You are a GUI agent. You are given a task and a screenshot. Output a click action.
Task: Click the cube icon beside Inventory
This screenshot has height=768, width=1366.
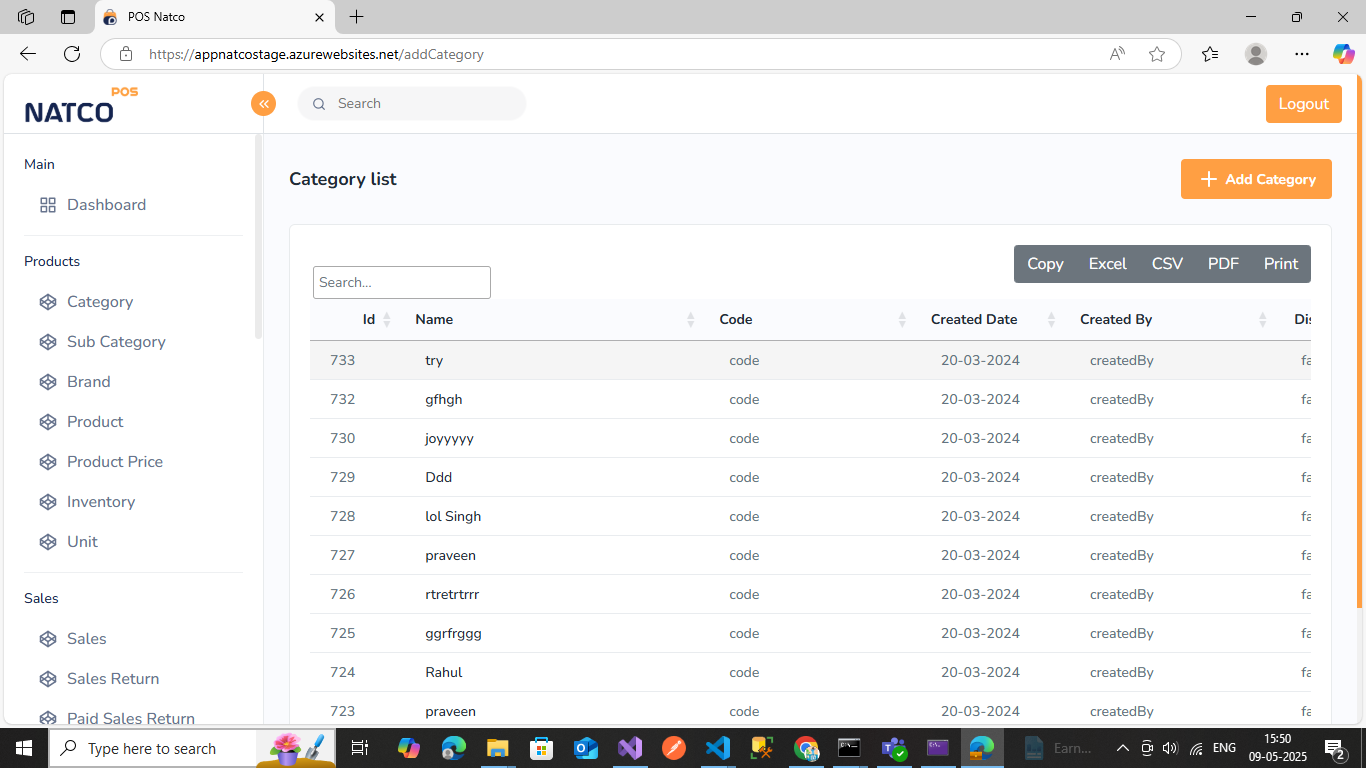tap(47, 502)
